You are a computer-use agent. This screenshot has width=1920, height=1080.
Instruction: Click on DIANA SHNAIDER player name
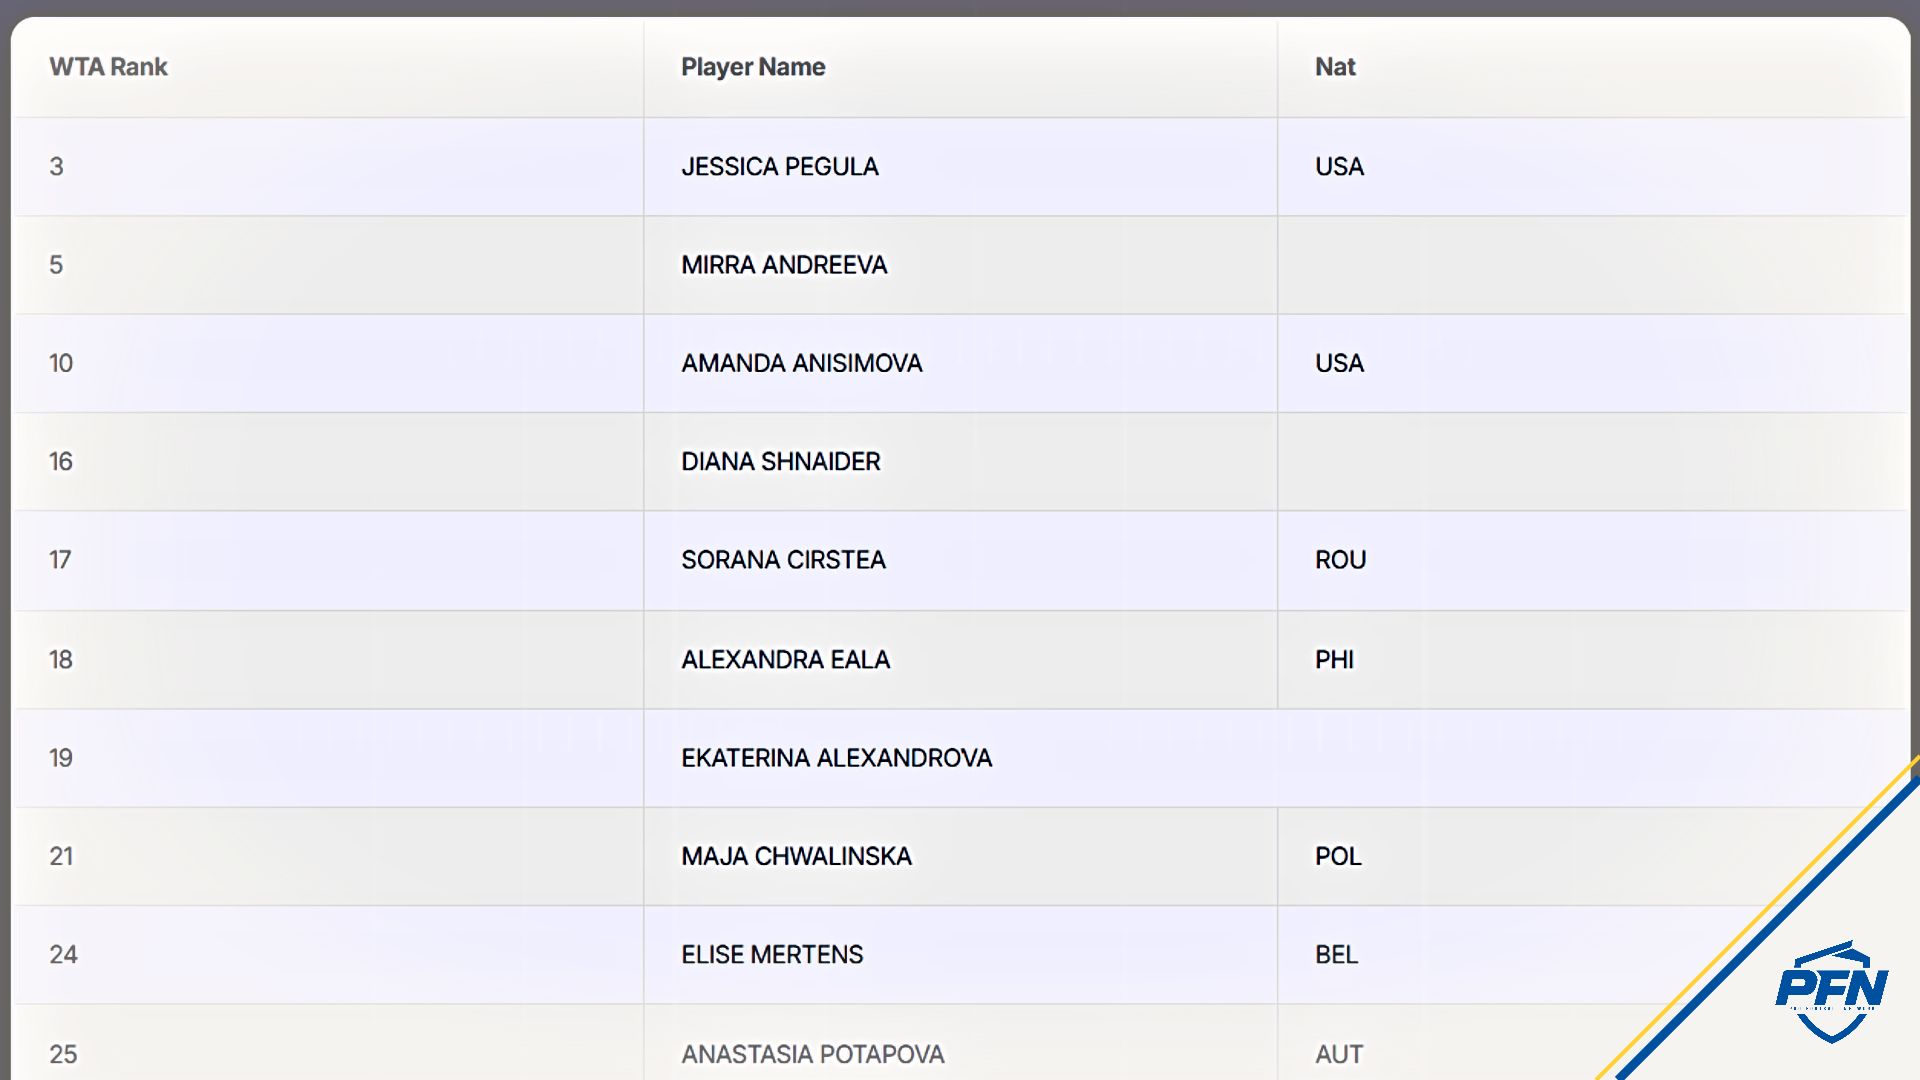781,461
